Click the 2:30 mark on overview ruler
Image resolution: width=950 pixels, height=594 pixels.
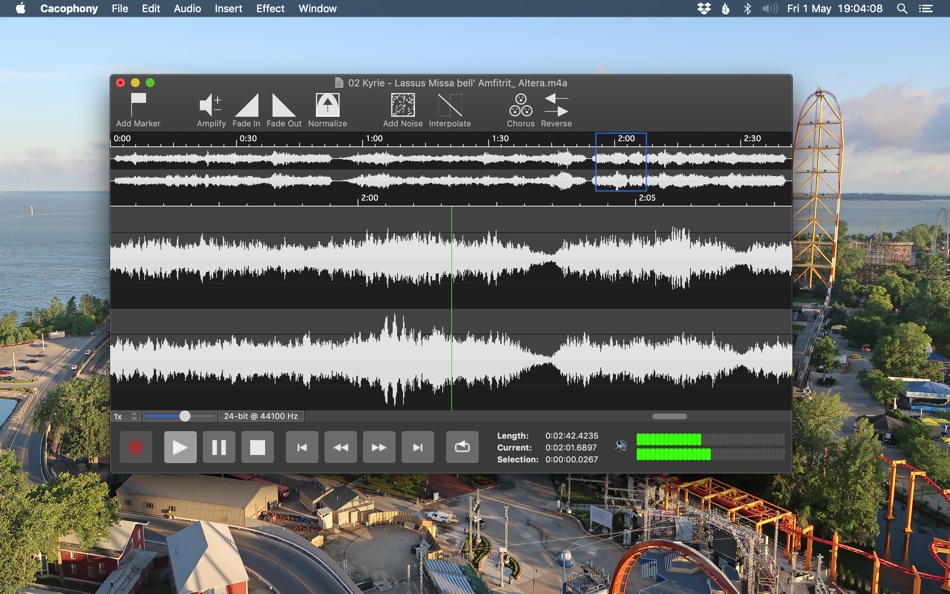coord(752,138)
